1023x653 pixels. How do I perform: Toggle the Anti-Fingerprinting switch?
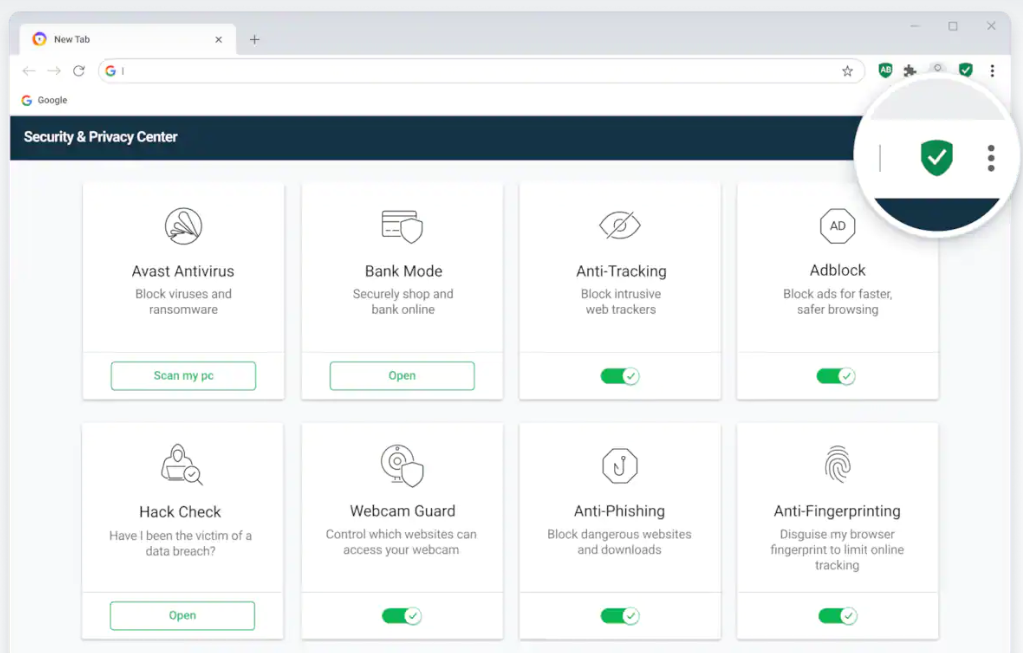point(837,616)
